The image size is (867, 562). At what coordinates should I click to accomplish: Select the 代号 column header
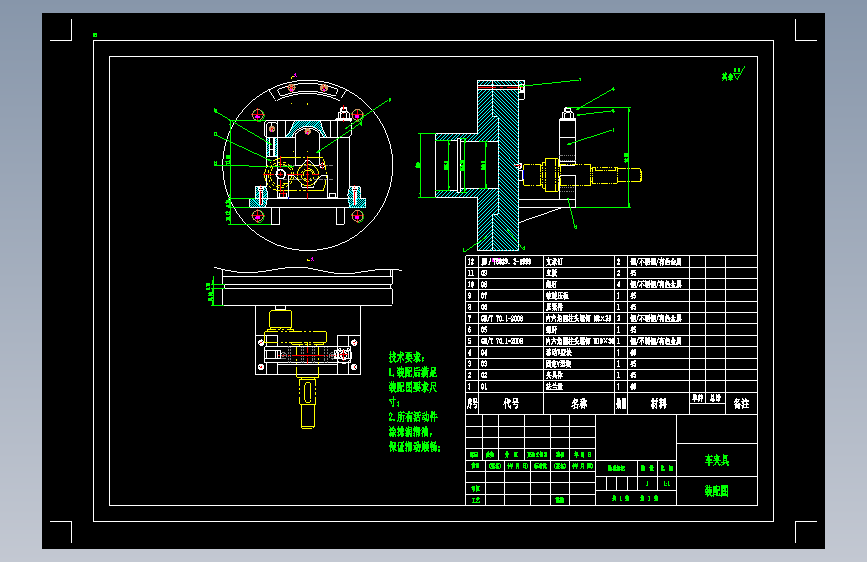tap(511, 403)
